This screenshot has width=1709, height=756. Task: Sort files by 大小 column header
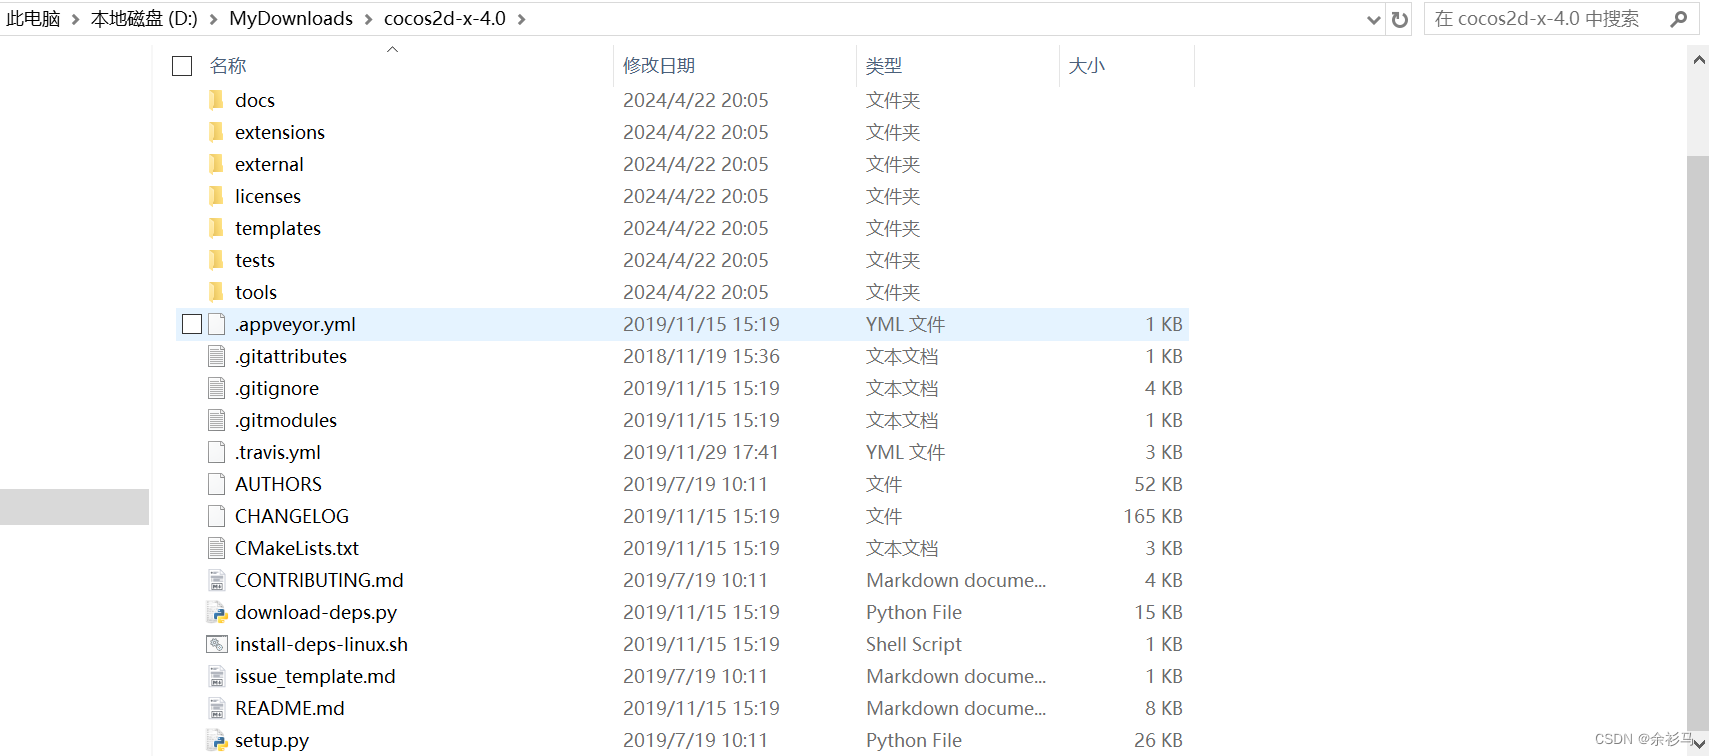pyautogui.click(x=1086, y=66)
